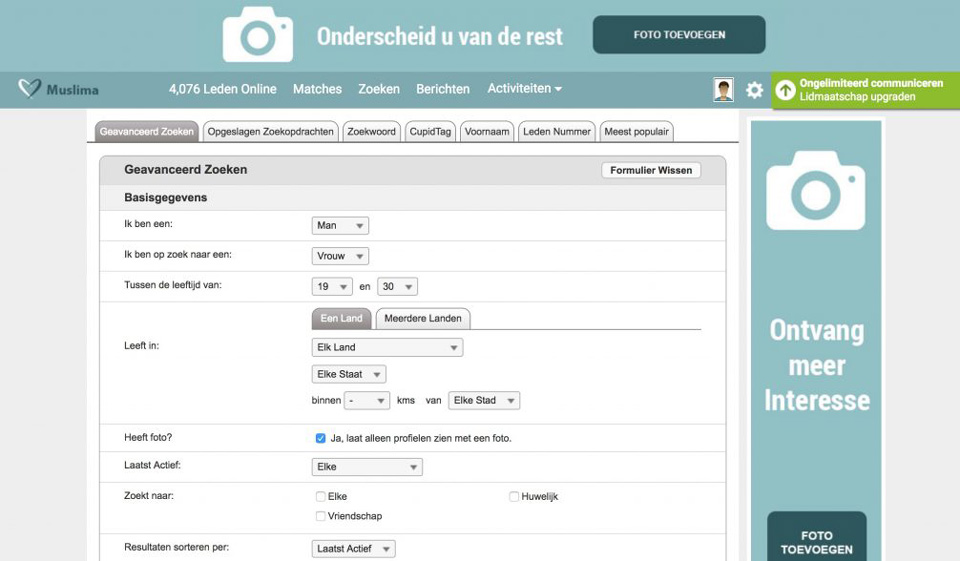Click the camera icon in sidebar ad
This screenshot has height=561, width=960.
pyautogui.click(x=815, y=190)
